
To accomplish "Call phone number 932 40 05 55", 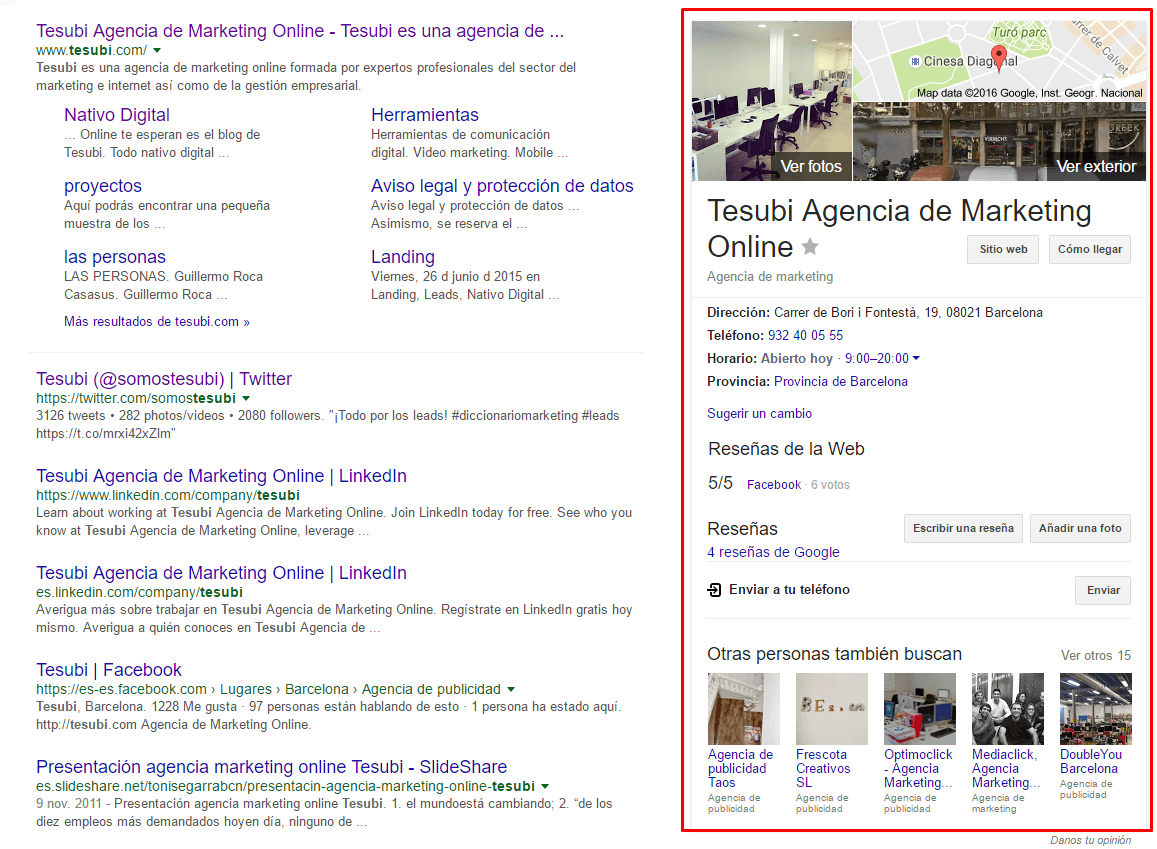I will 805,336.
